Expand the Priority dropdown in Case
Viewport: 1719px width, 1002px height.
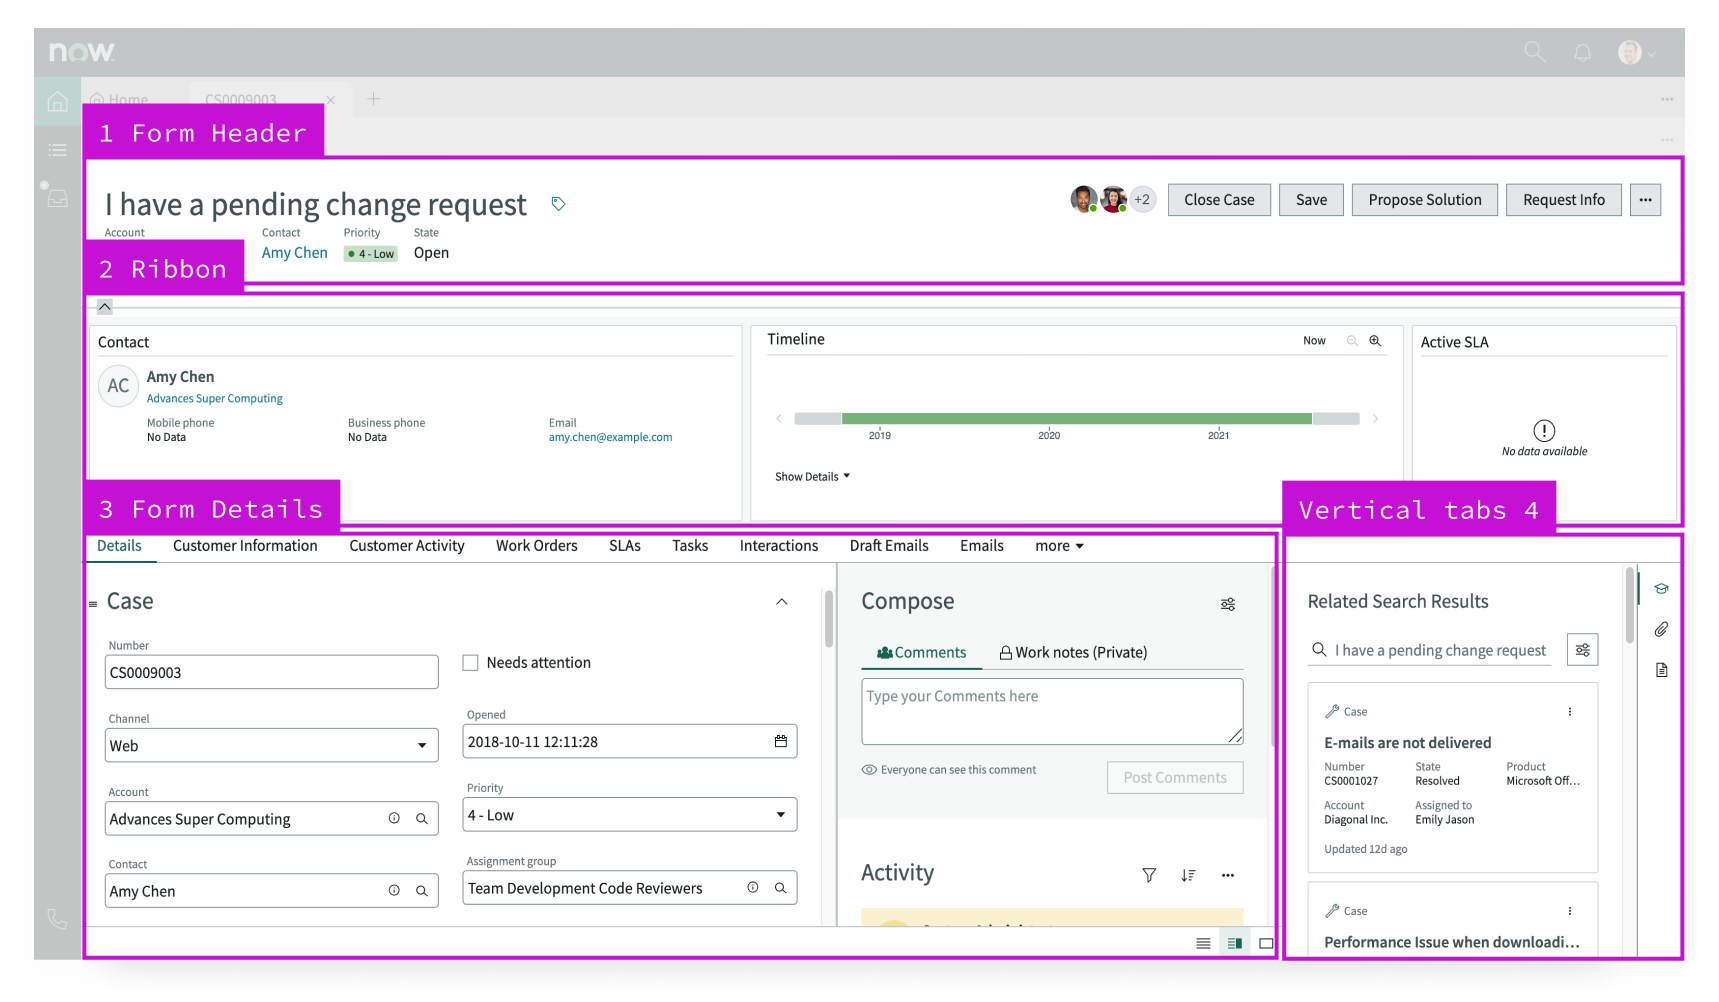pos(780,815)
